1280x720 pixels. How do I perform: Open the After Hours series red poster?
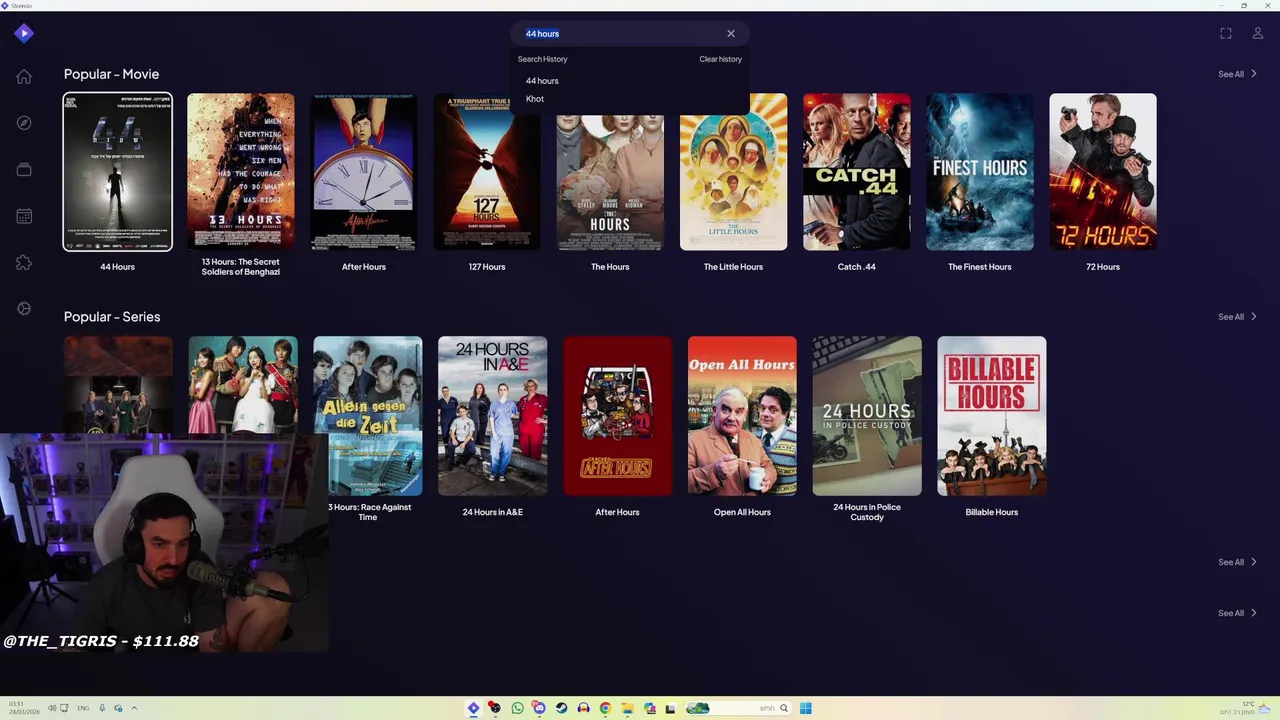617,416
